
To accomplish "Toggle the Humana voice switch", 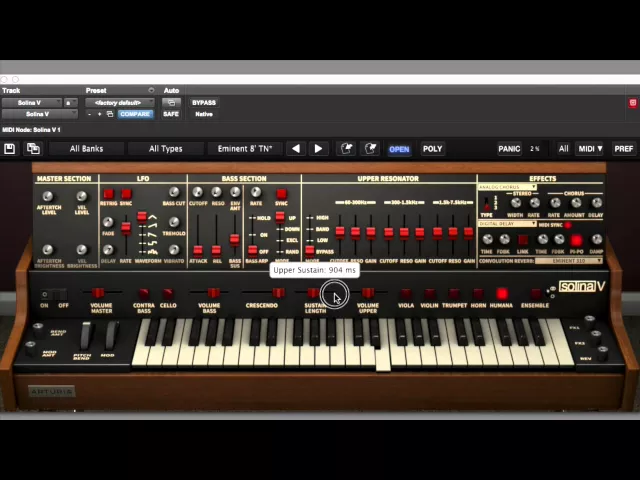I will [x=502, y=293].
